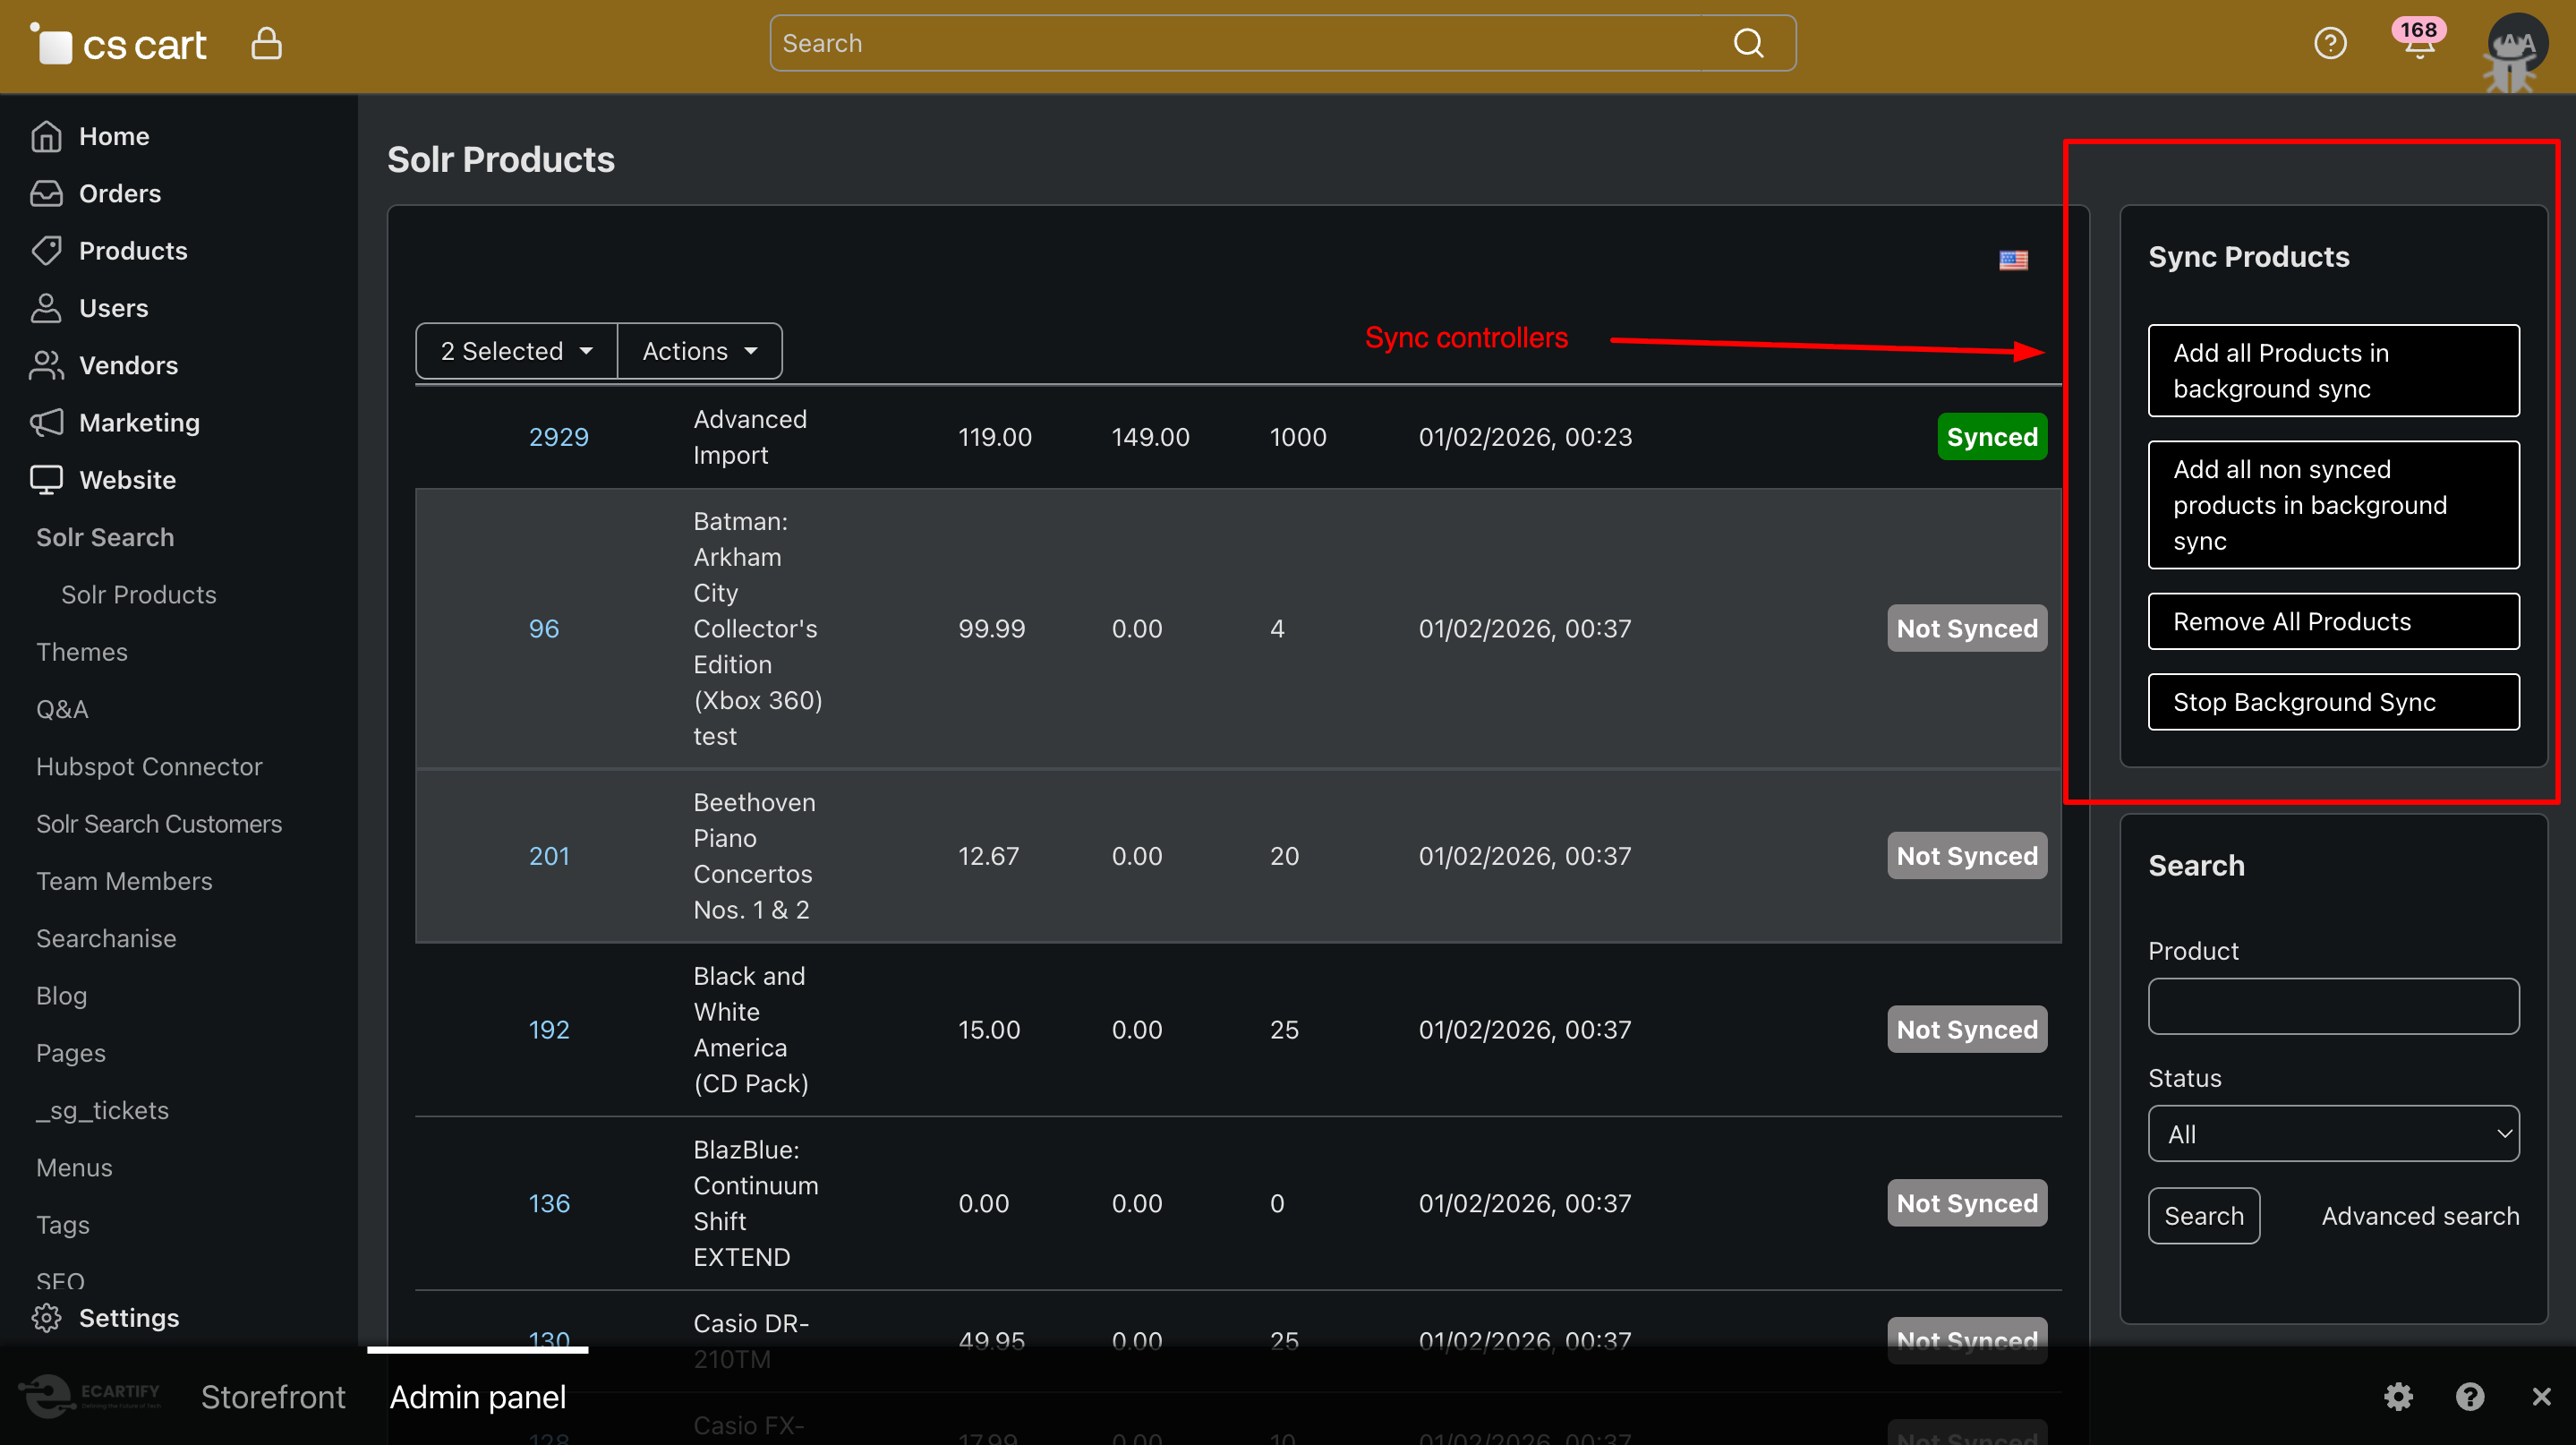This screenshot has height=1445, width=2576.
Task: Click the help question mark in top bar
Action: pos(2331,43)
